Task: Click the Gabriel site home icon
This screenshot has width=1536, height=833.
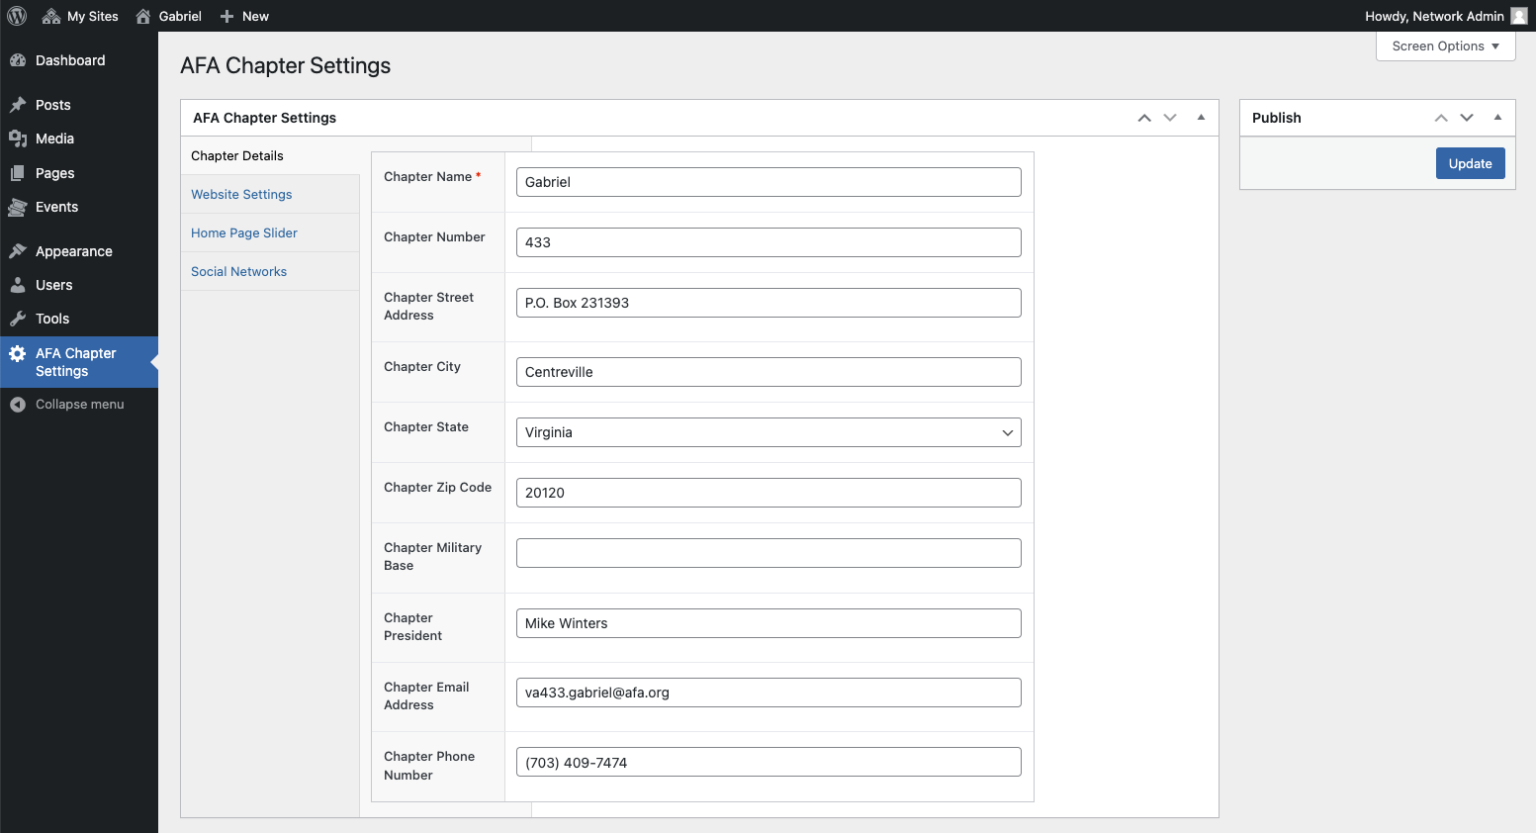Action: [x=143, y=16]
